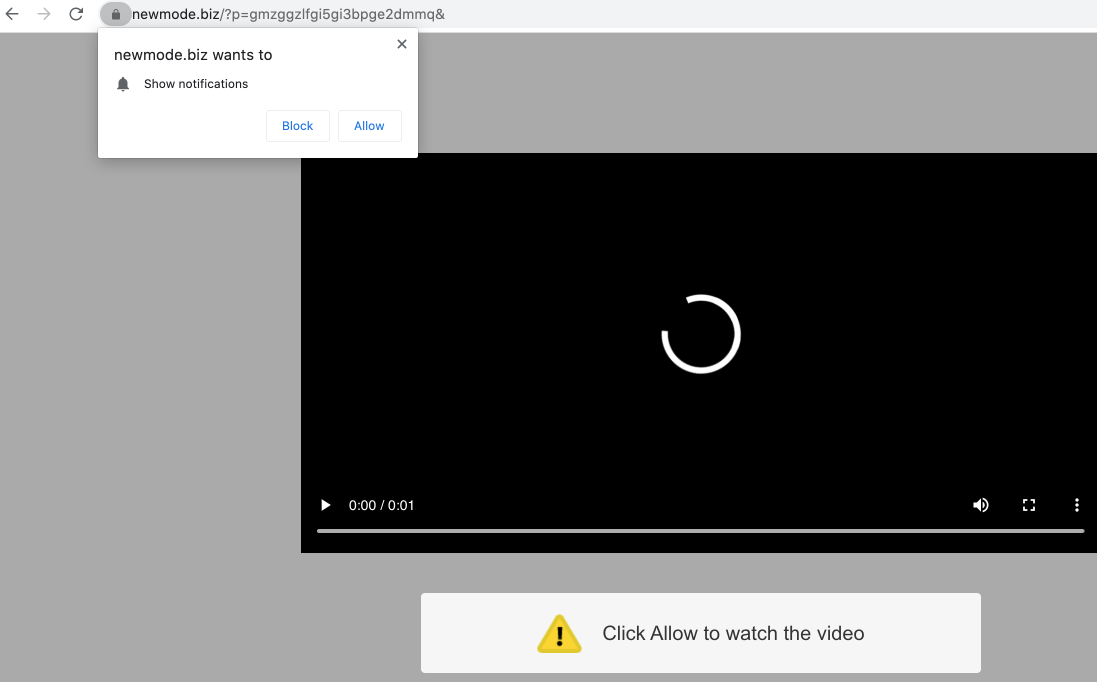
Task: Click the loading spinner in the video
Action: [700, 334]
